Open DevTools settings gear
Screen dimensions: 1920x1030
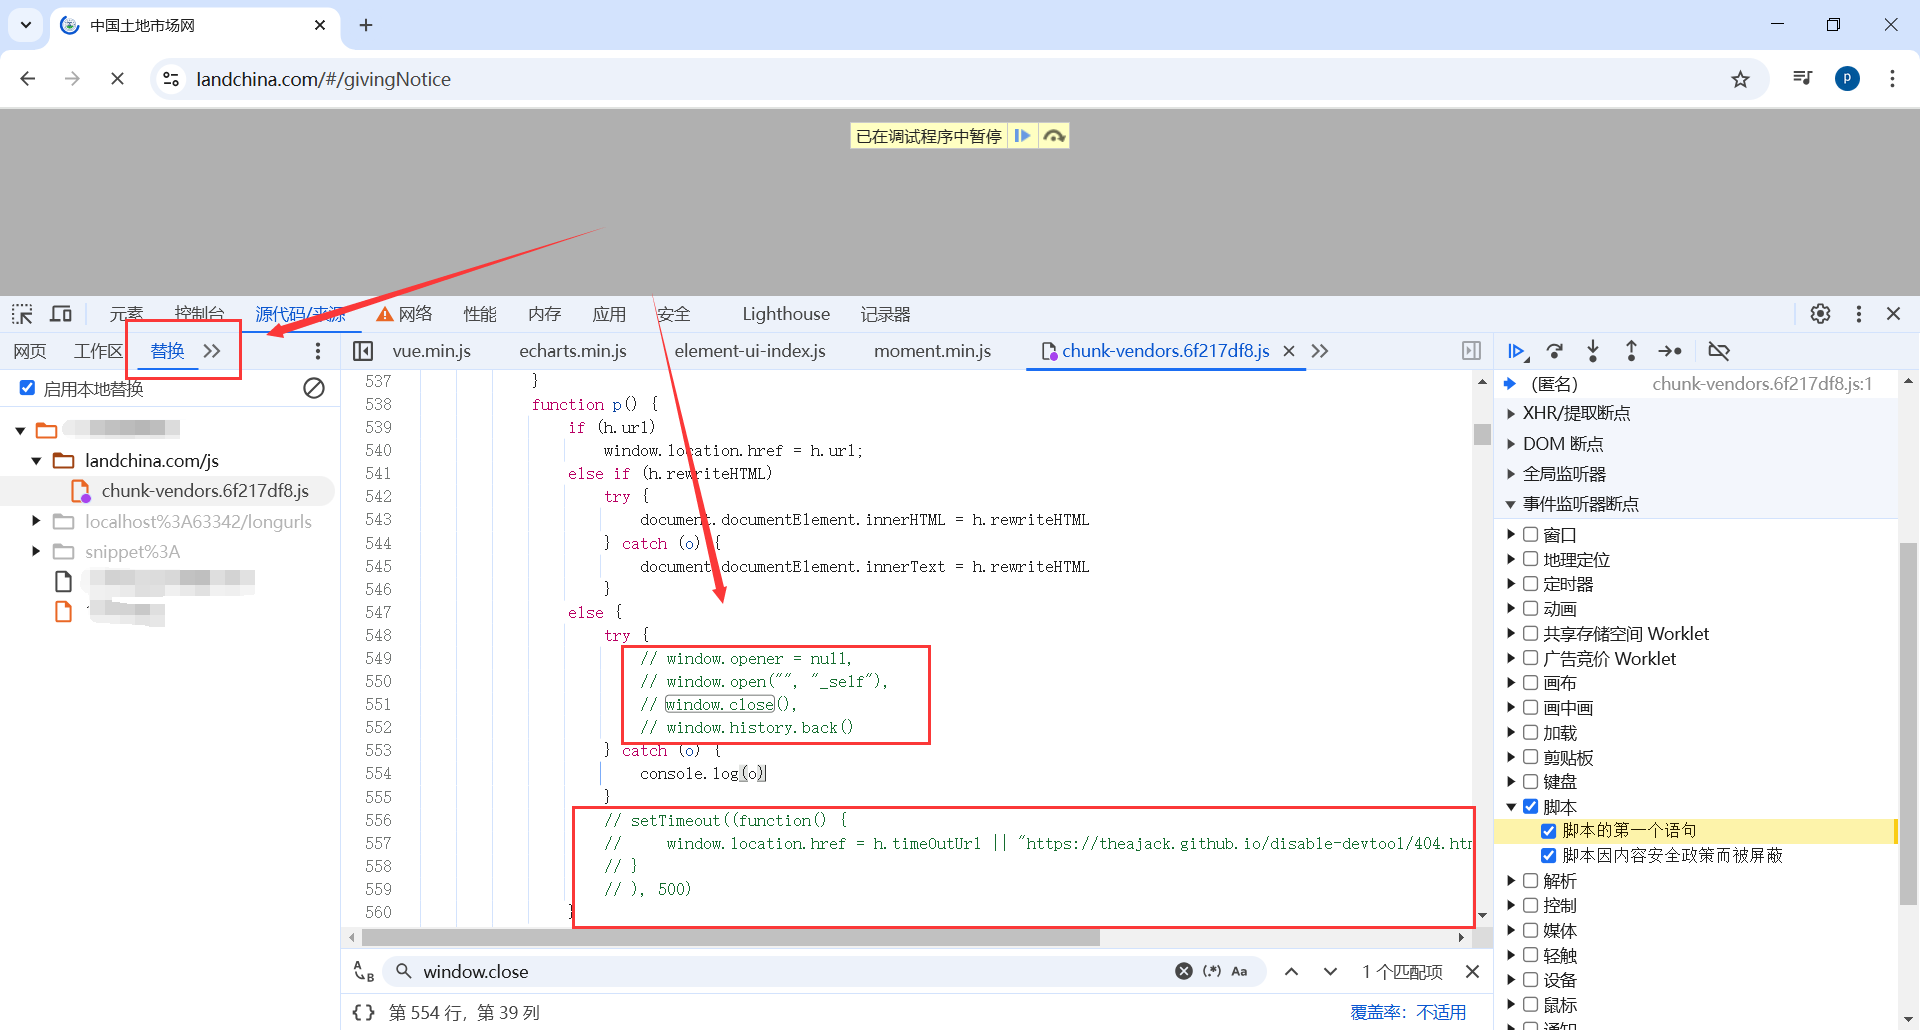(x=1821, y=314)
